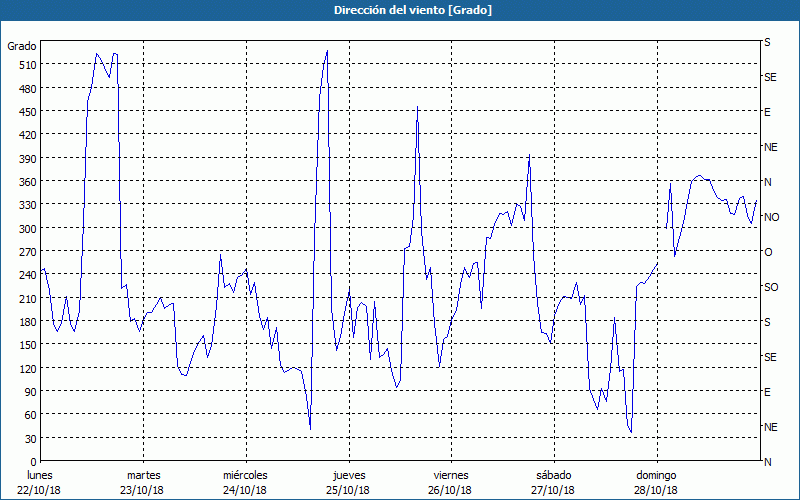Image resolution: width=800 pixels, height=500 pixels.
Task: Click the "O" compass label on the right axis
Action: (768, 252)
